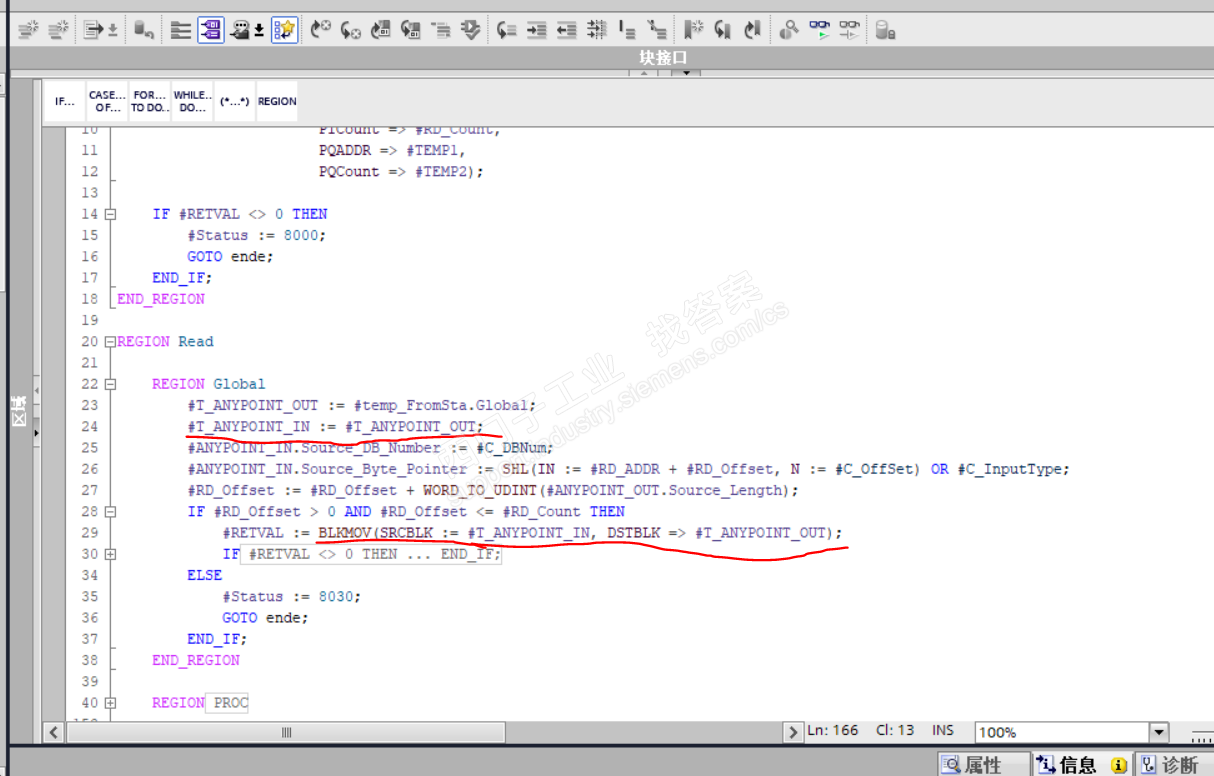Click horizontal scrollbar right arrow
Viewport: 1214px width, 776px height.
[x=793, y=733]
